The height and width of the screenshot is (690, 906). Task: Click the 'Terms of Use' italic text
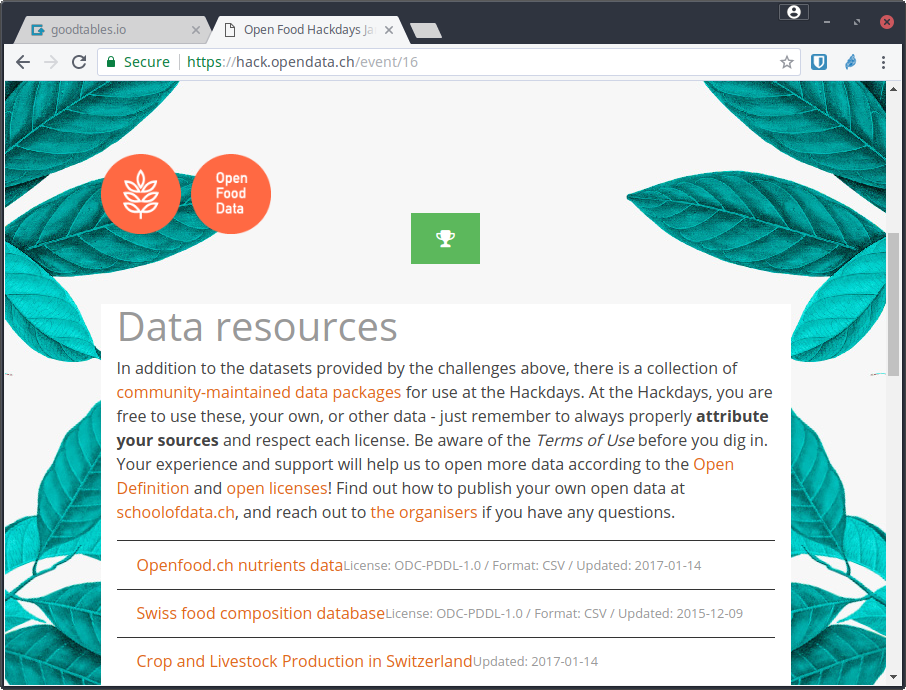point(585,440)
